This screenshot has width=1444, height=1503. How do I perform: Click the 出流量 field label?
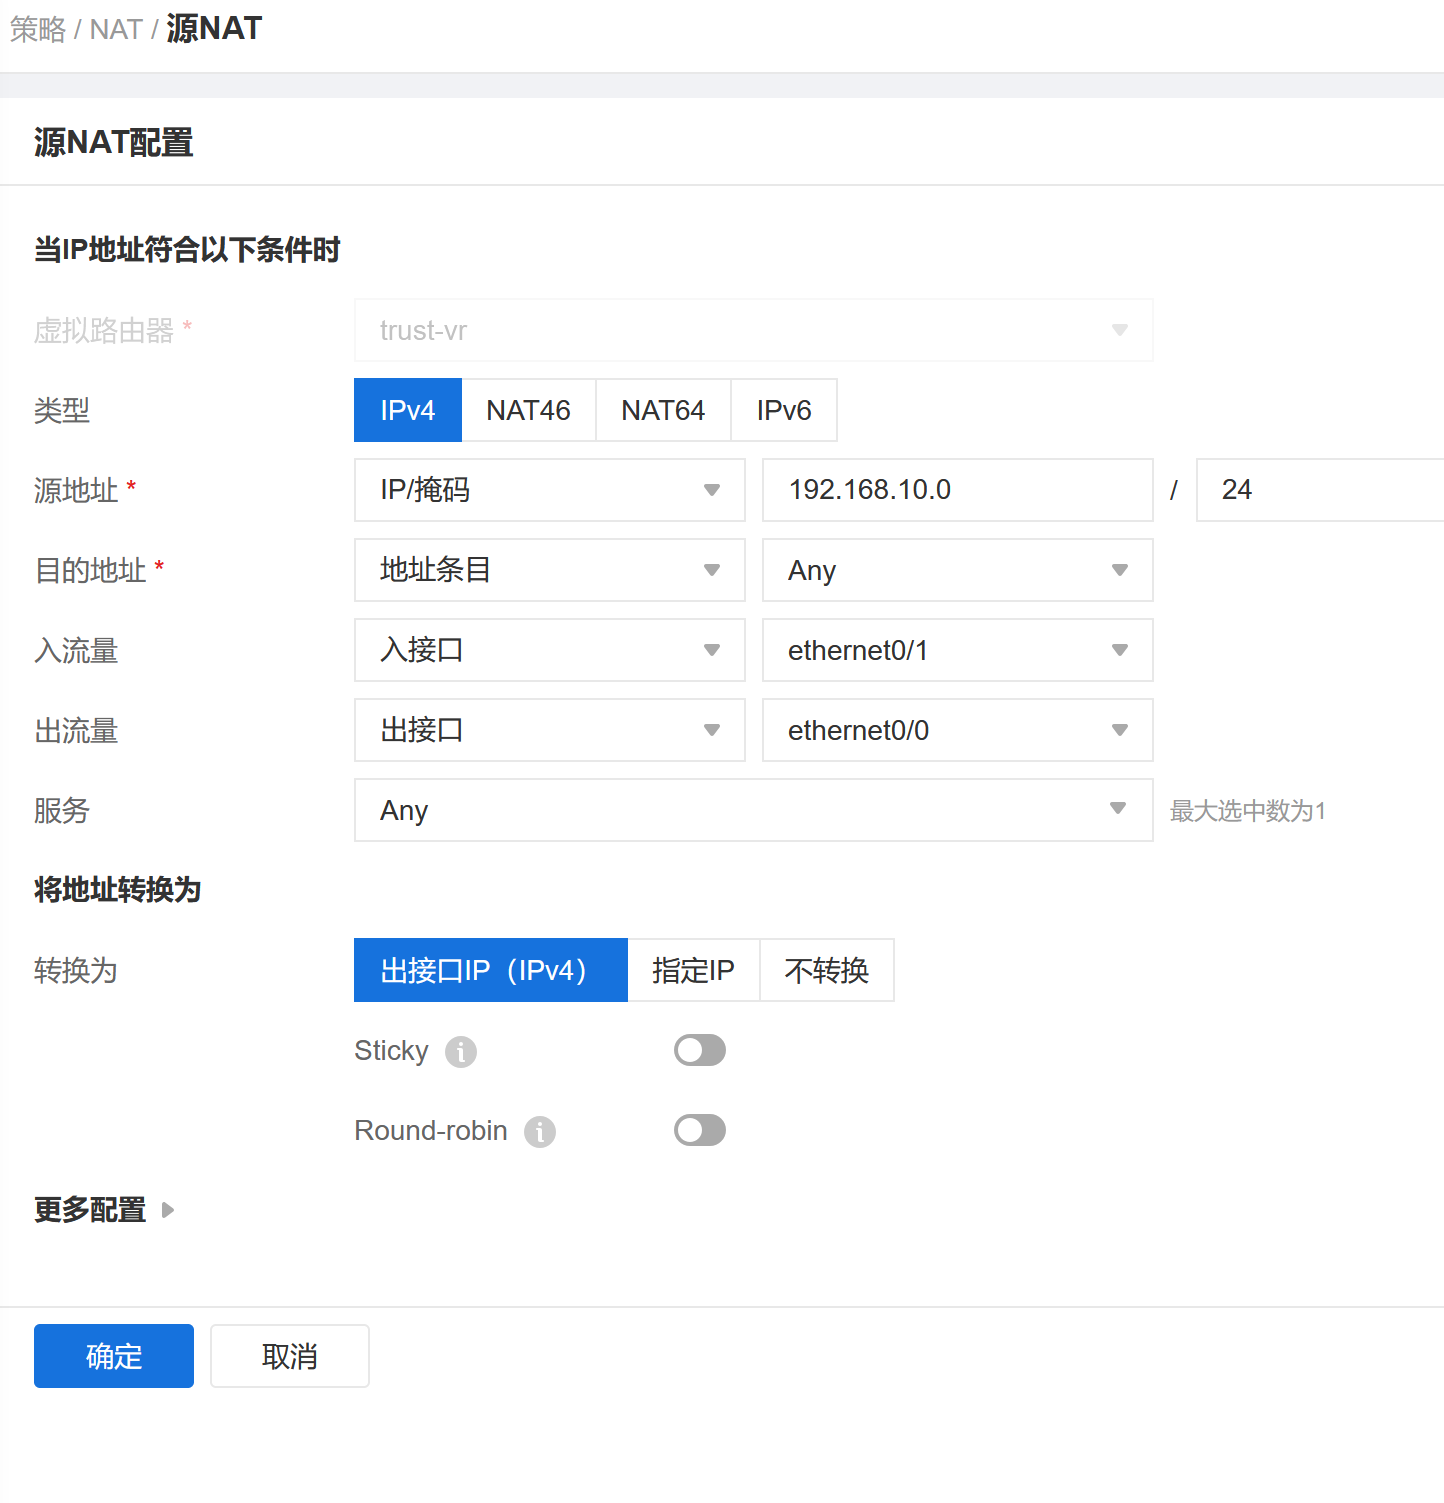click(x=76, y=730)
